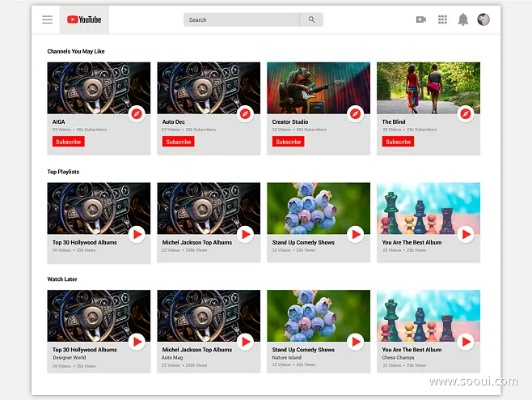Play Chess Champs' You Are The Best Album
Screen dimensions: 532x400
tap(466, 342)
